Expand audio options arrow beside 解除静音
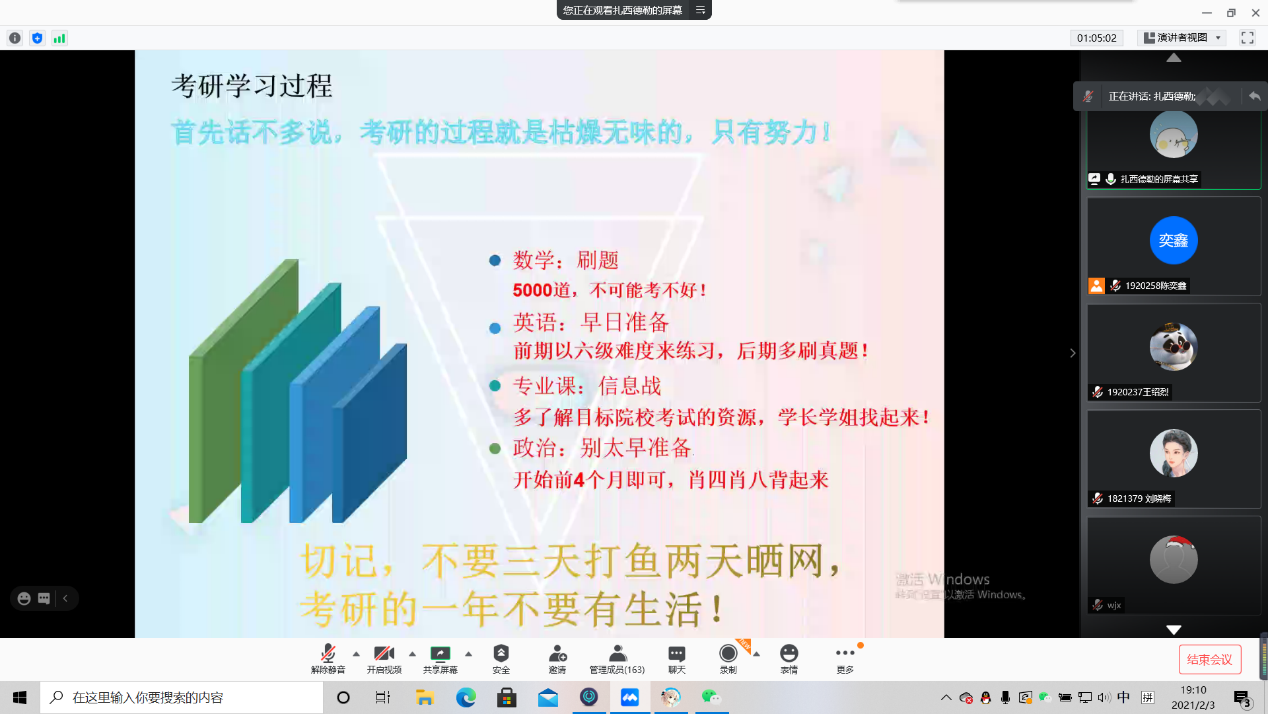The image size is (1268, 714). 356,654
